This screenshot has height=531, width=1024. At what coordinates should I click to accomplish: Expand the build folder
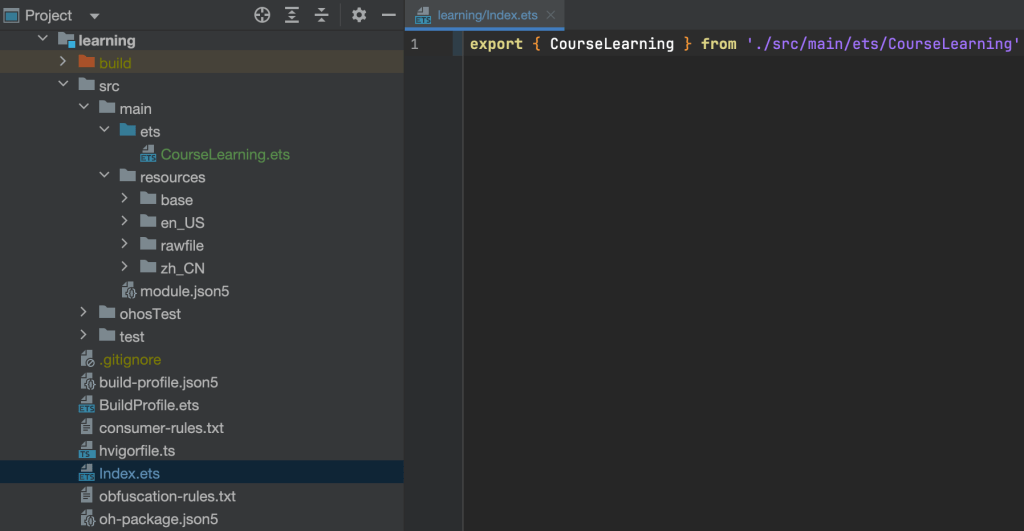click(62, 63)
